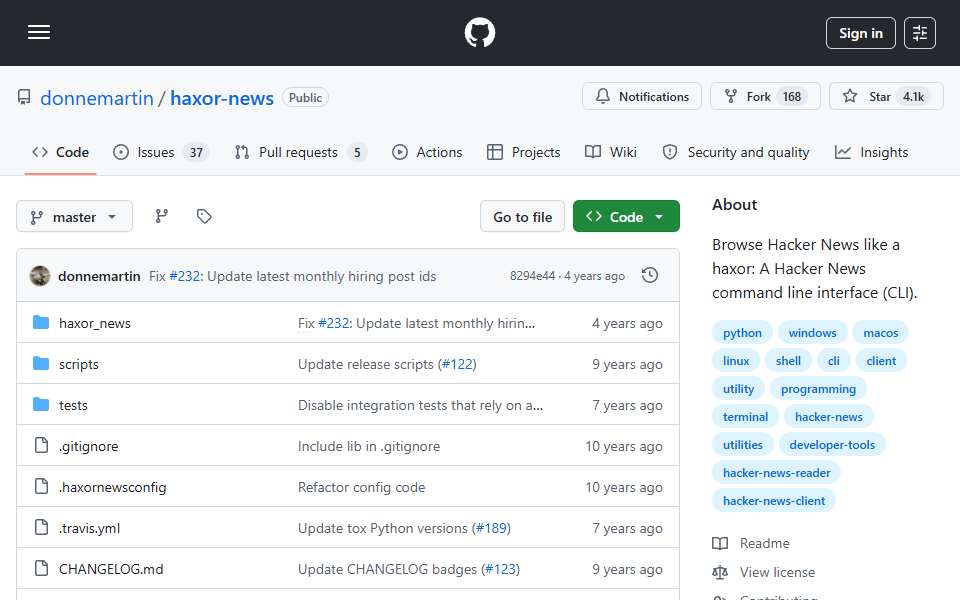Viewport: 960px width, 600px height.
Task: Select the hacker-news topic tag
Action: [x=828, y=417]
